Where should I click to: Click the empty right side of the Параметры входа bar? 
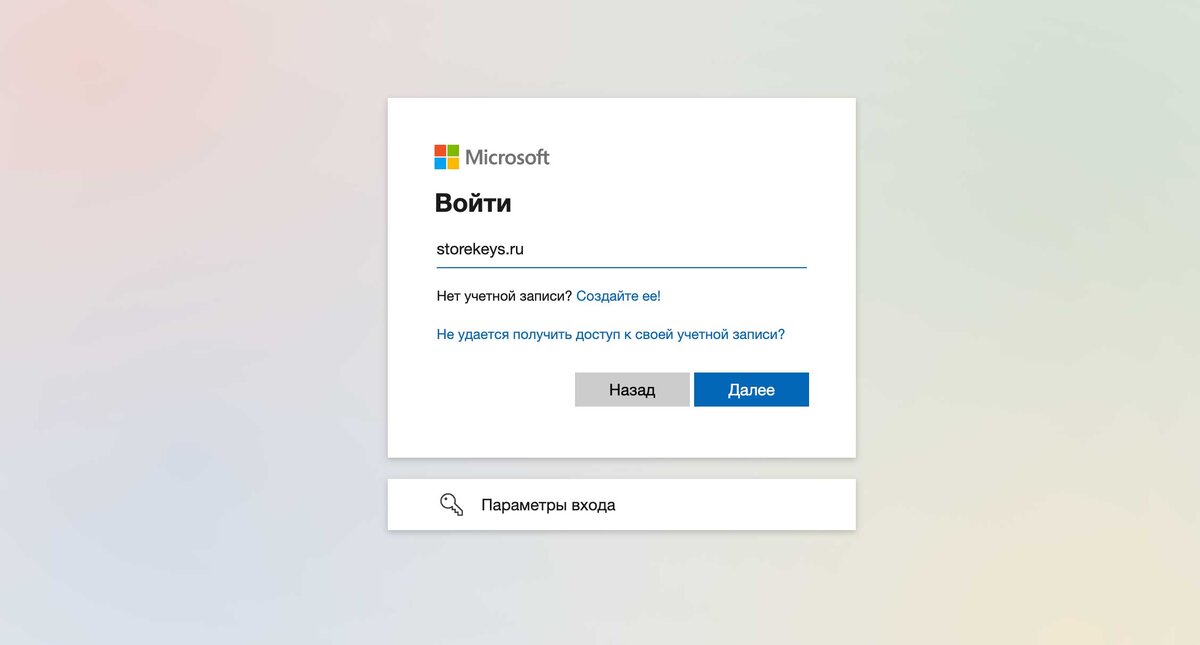click(740, 505)
